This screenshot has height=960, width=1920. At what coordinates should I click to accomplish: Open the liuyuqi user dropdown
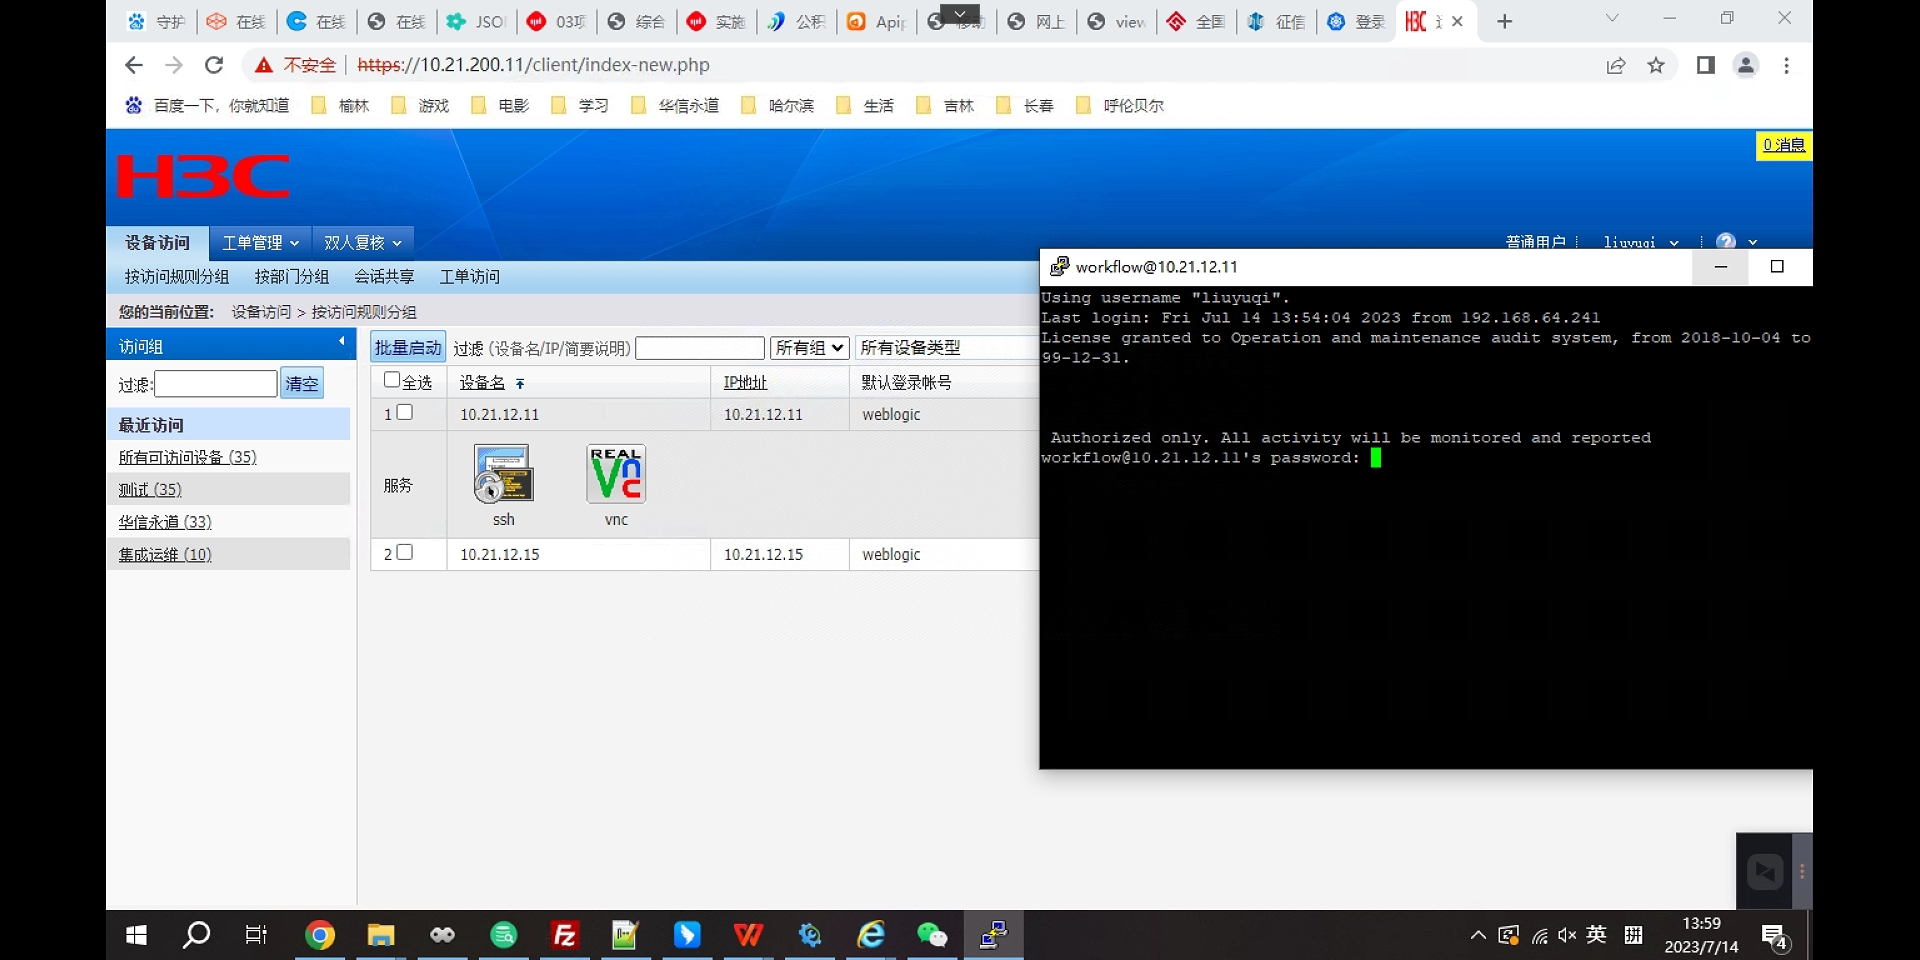click(1640, 242)
